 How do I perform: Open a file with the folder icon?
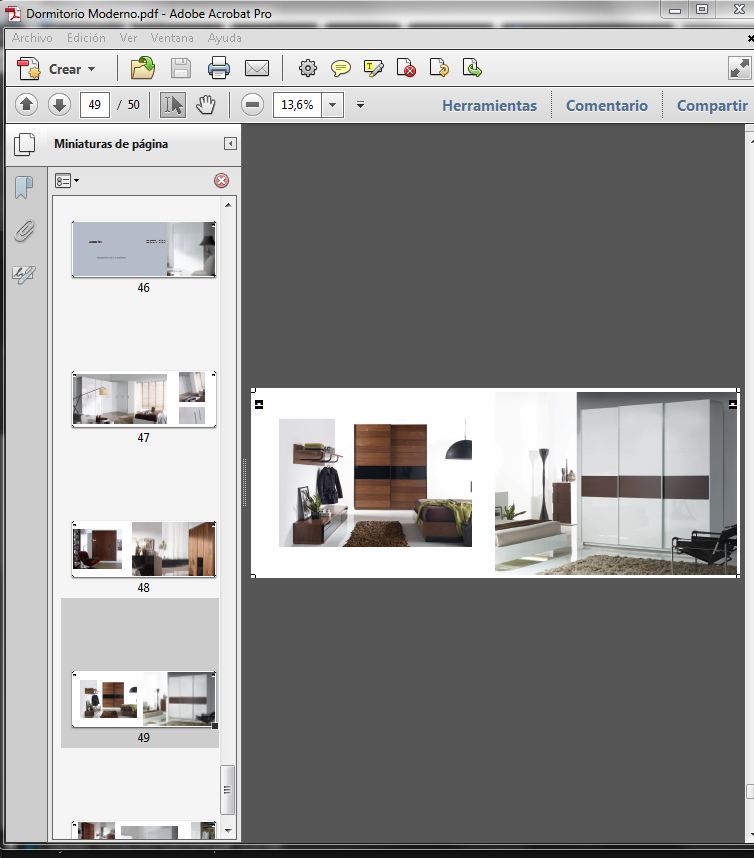[143, 69]
